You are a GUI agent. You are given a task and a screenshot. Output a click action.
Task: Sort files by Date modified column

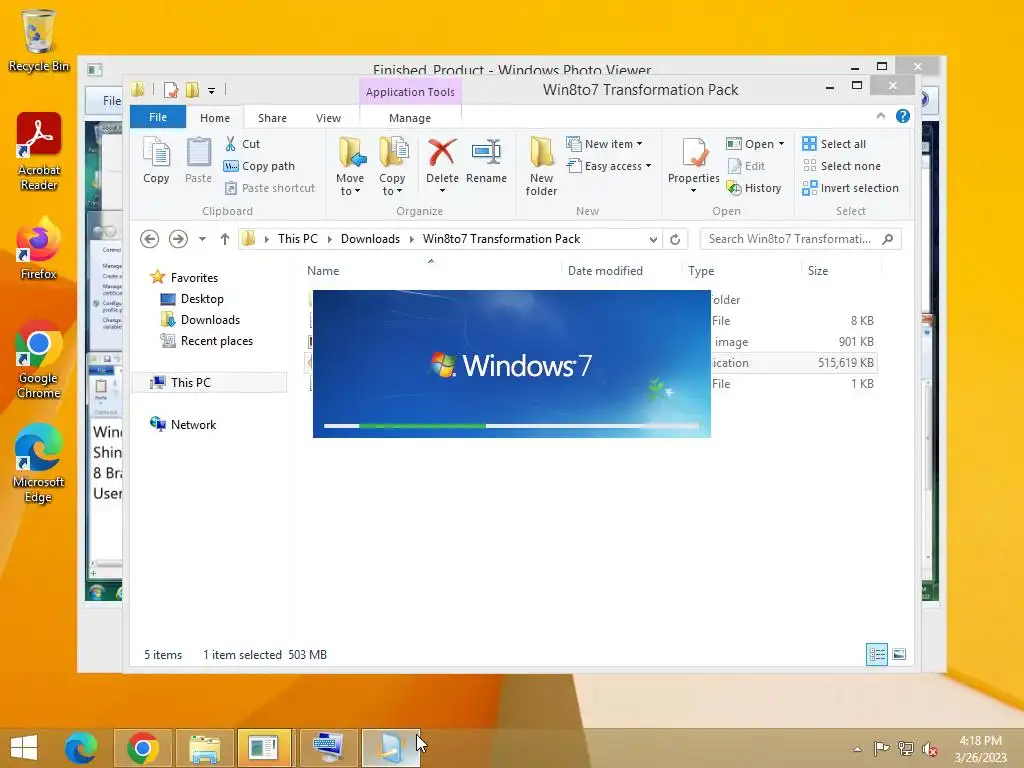(x=605, y=270)
